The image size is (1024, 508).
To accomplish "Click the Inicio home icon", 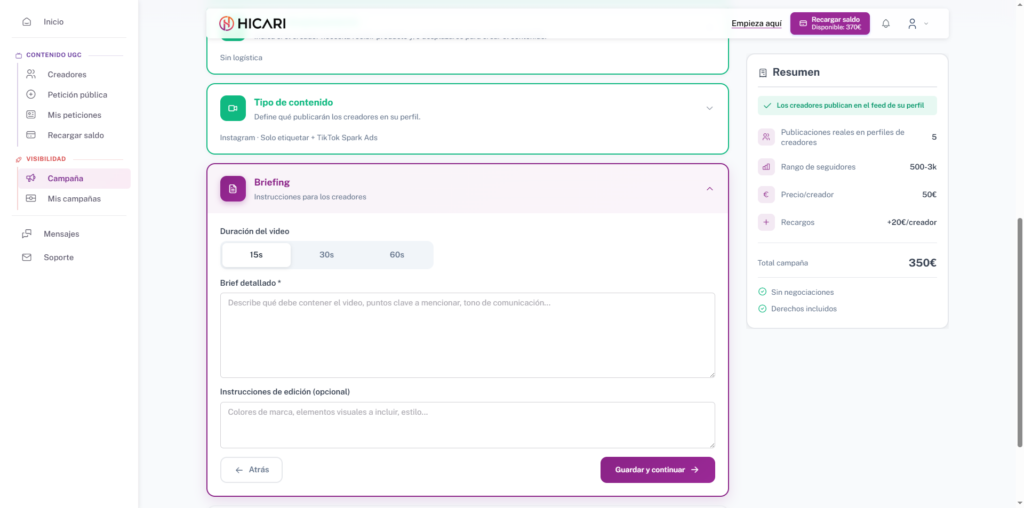I will tap(26, 21).
